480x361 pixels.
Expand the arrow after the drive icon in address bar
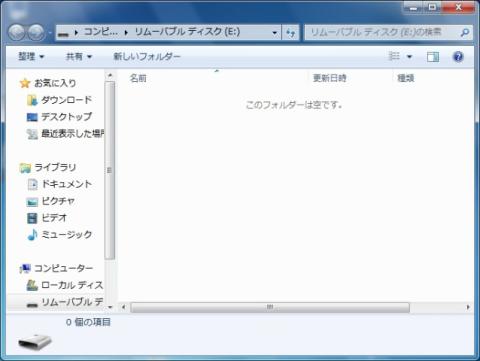(76, 33)
